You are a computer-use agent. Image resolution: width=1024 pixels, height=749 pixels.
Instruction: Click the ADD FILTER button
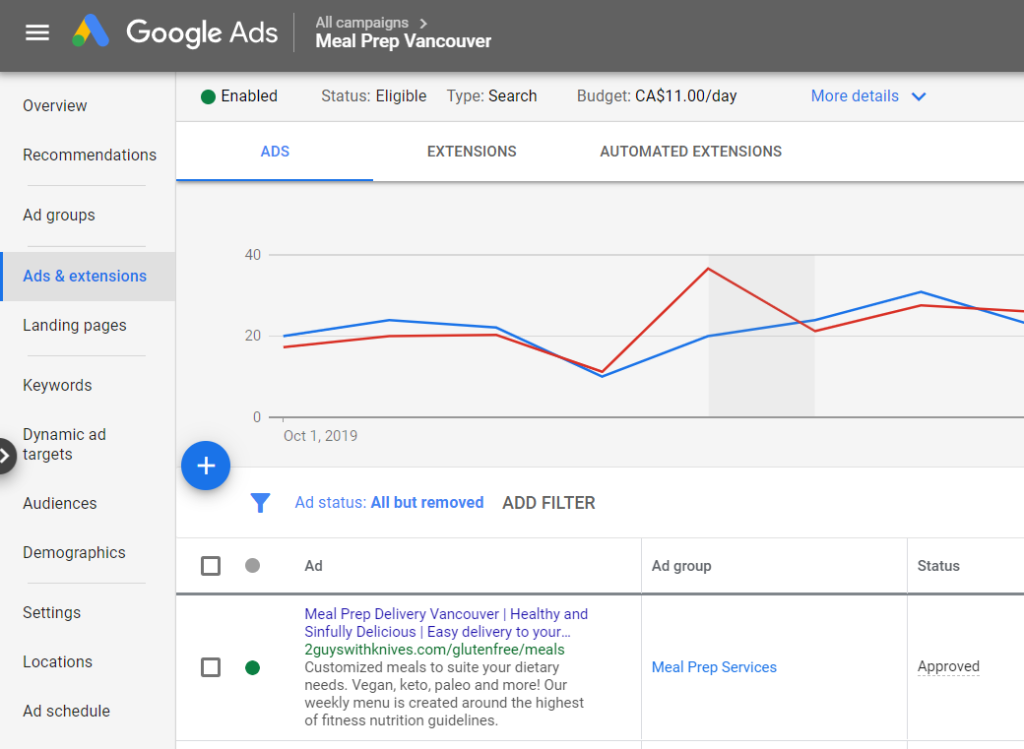coord(548,503)
